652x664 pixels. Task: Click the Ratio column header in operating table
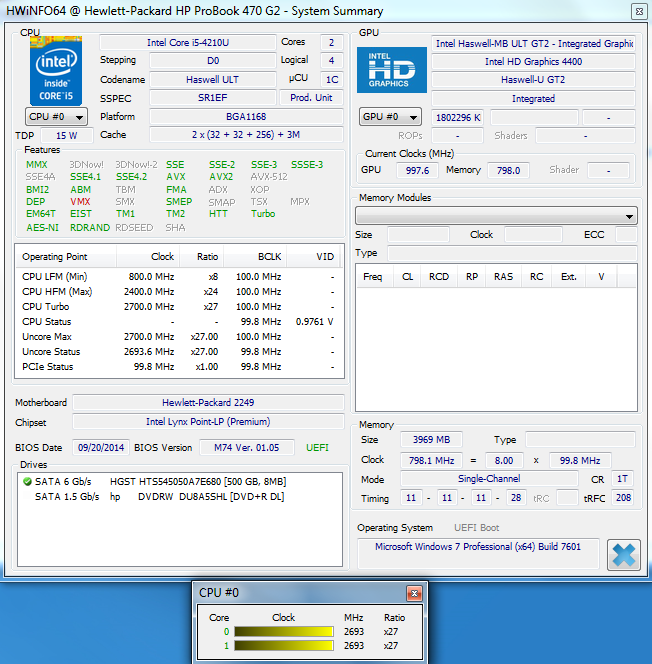tap(202, 257)
